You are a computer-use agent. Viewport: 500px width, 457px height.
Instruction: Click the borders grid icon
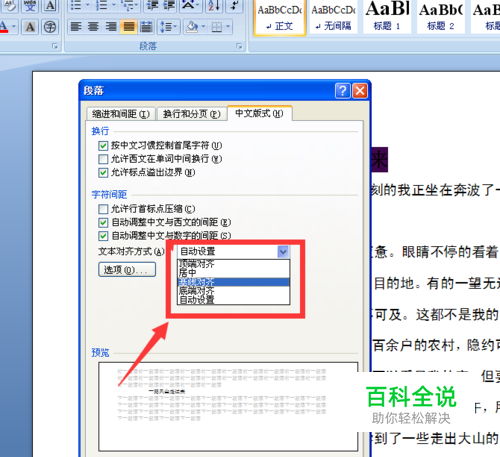(x=217, y=27)
